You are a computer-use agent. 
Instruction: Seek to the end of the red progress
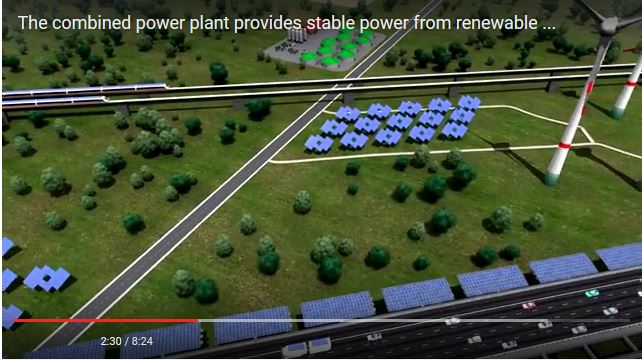(198, 320)
